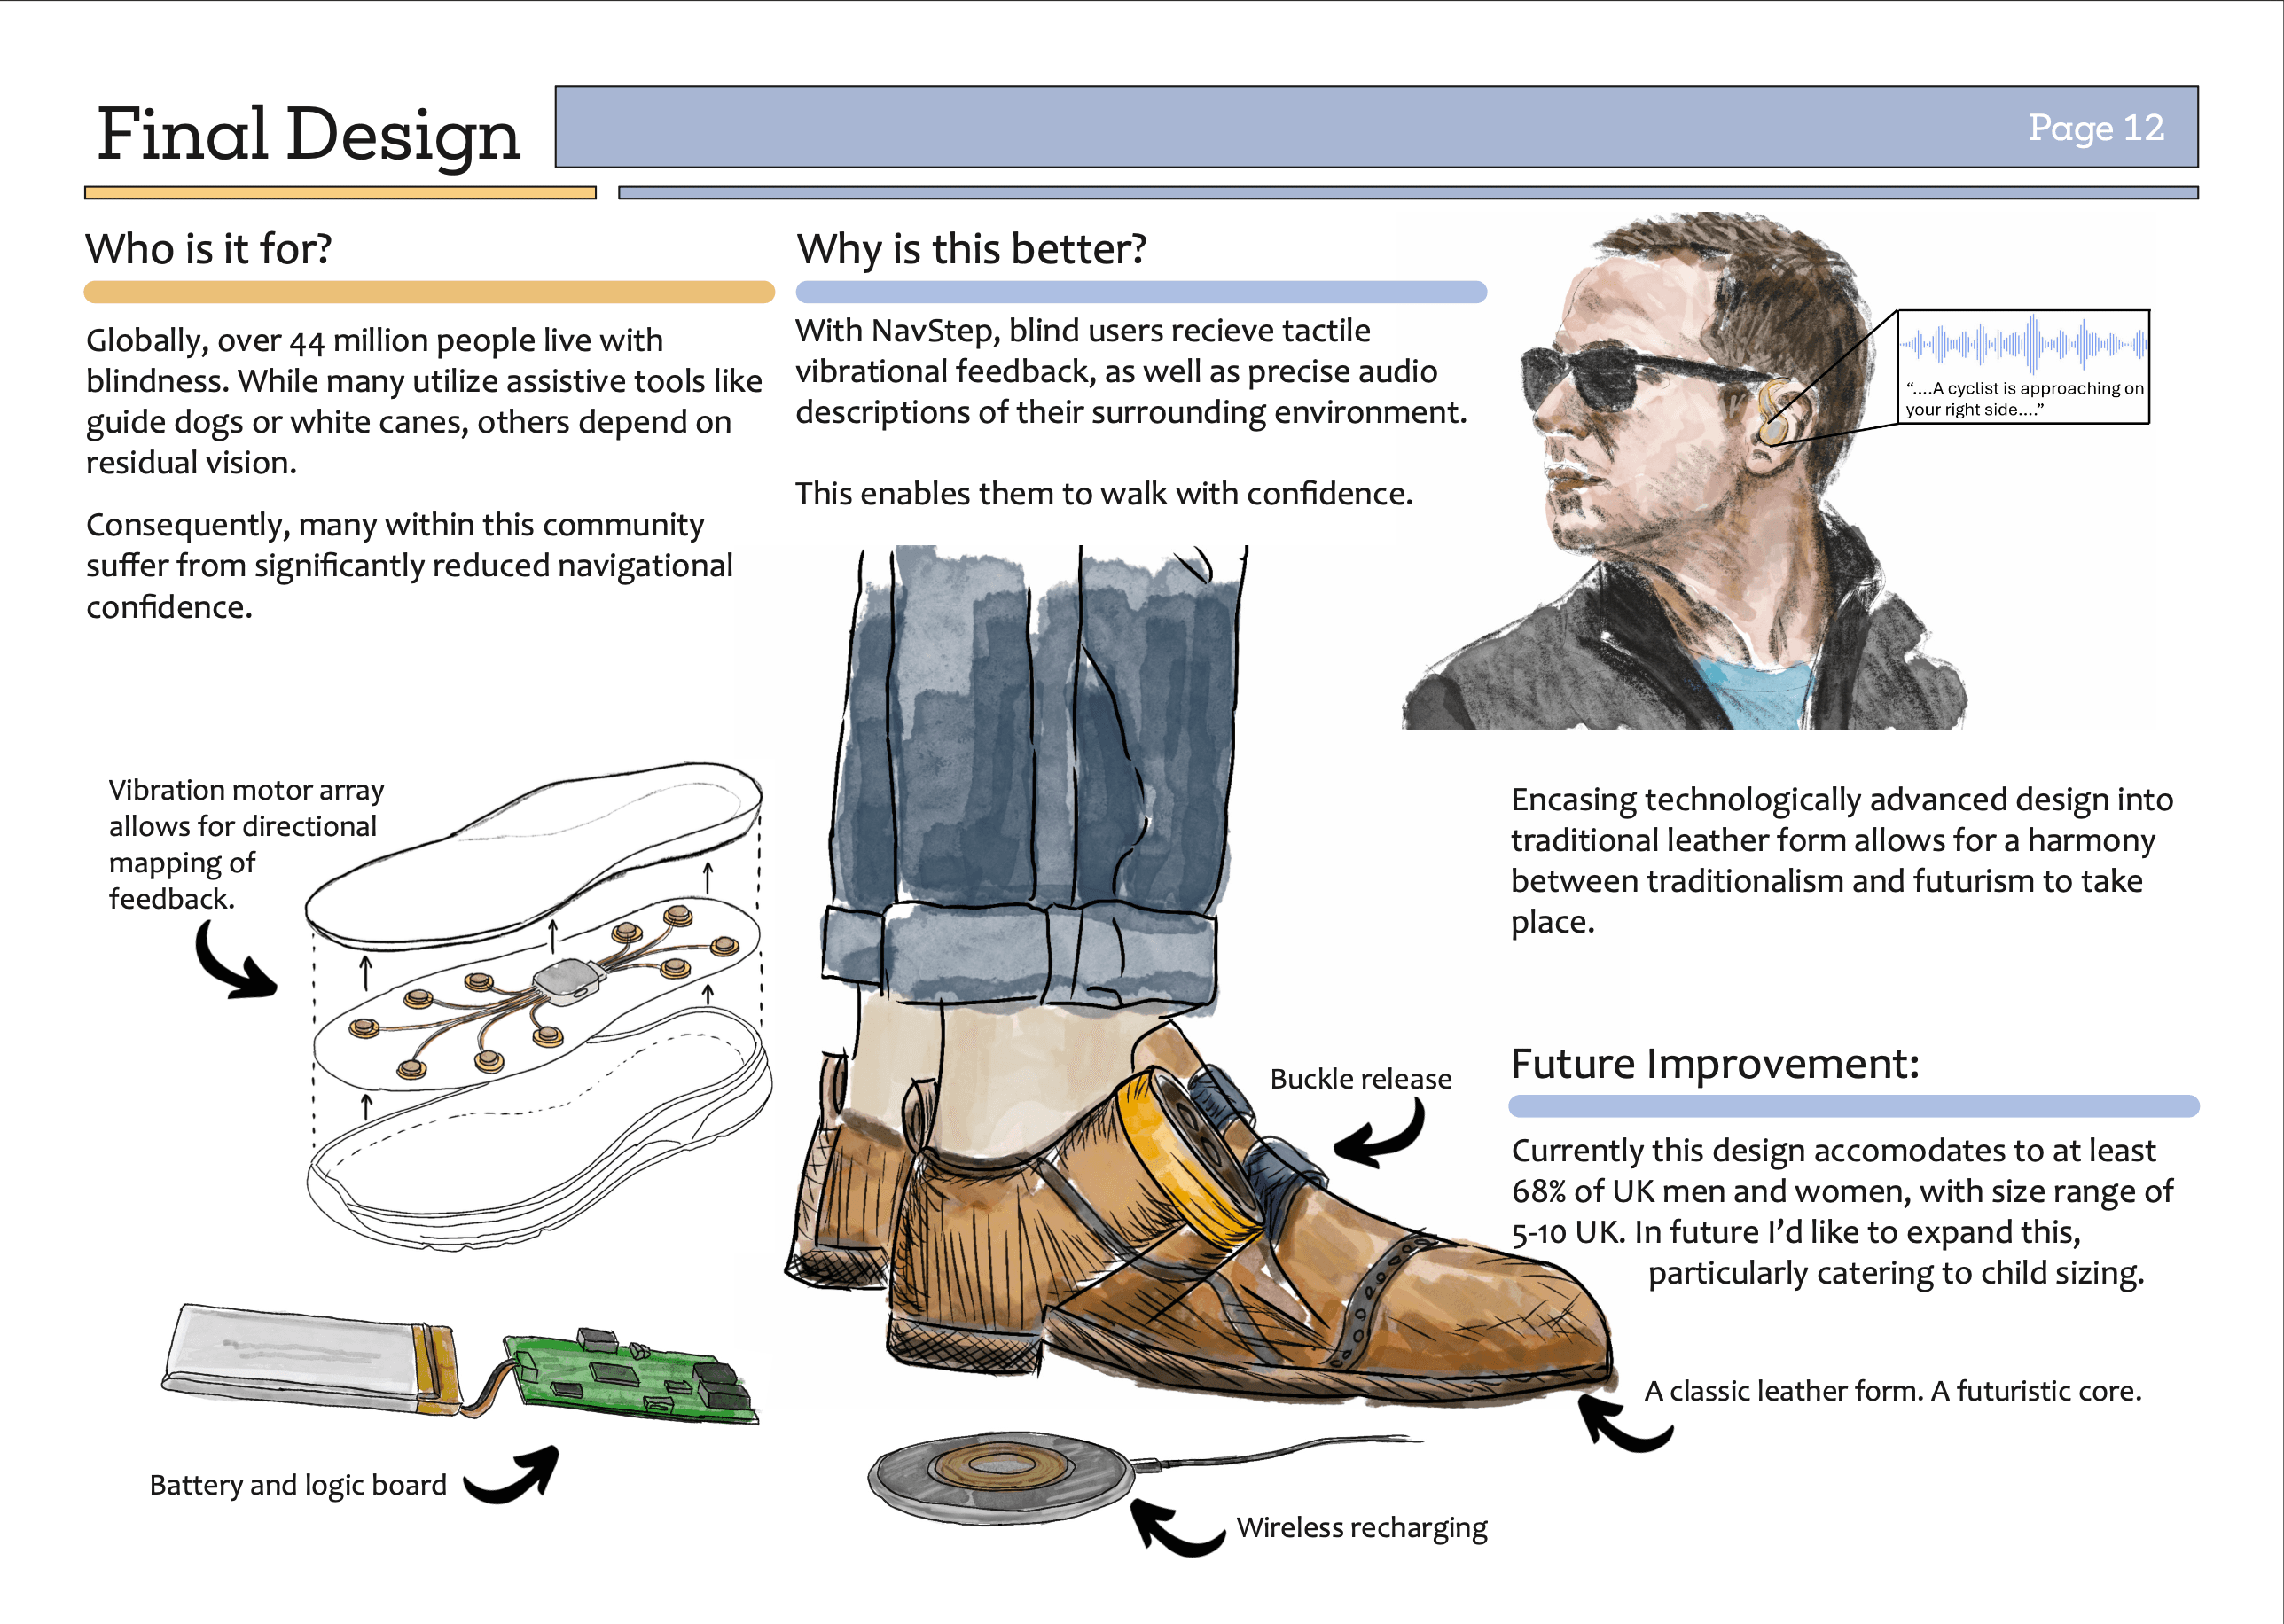Viewport: 2284px width, 1624px height.
Task: Click the 'Globally, over 44 million people' paragraph
Action: tap(424, 401)
